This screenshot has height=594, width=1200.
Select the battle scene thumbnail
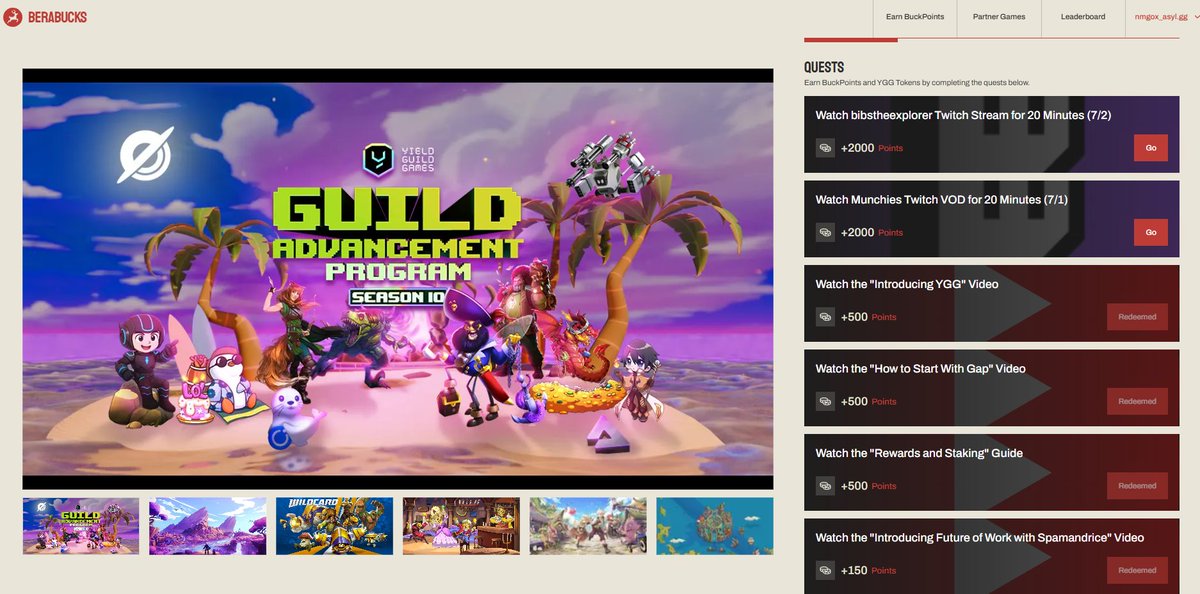[588, 526]
